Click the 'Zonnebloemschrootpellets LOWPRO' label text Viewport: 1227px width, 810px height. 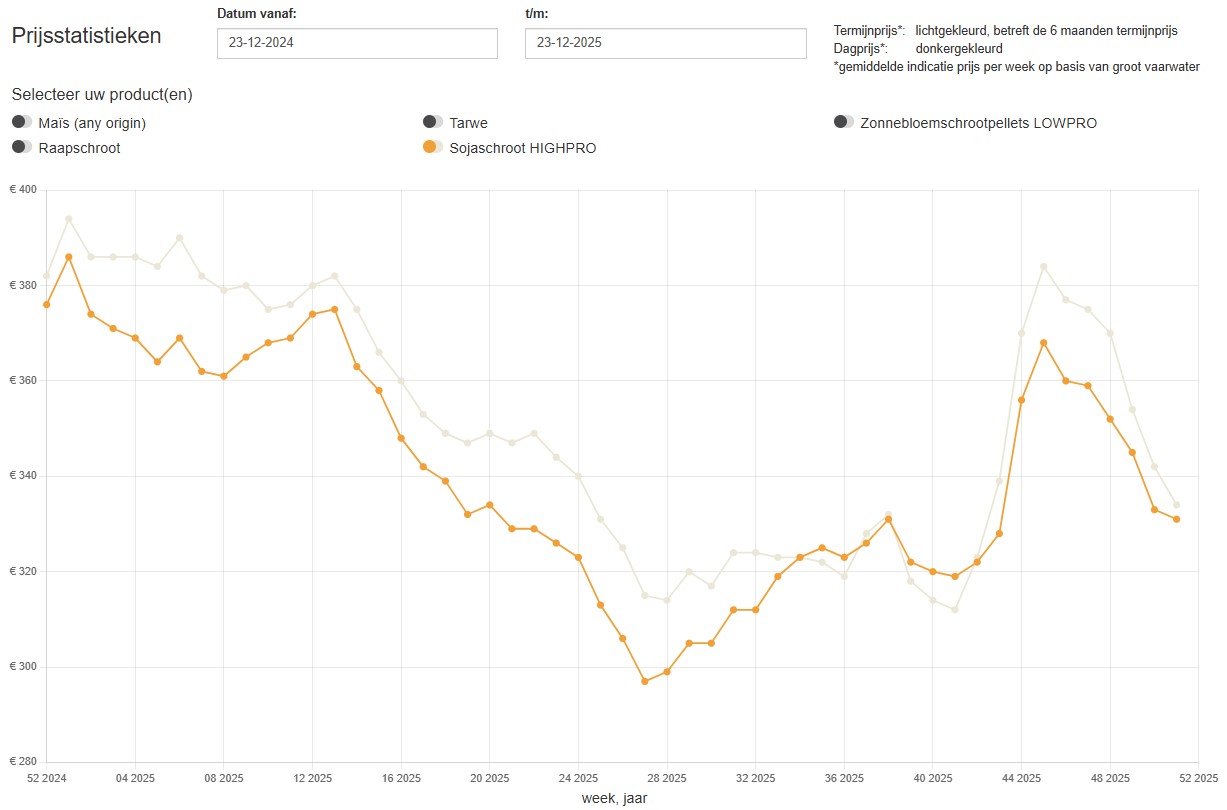point(978,123)
